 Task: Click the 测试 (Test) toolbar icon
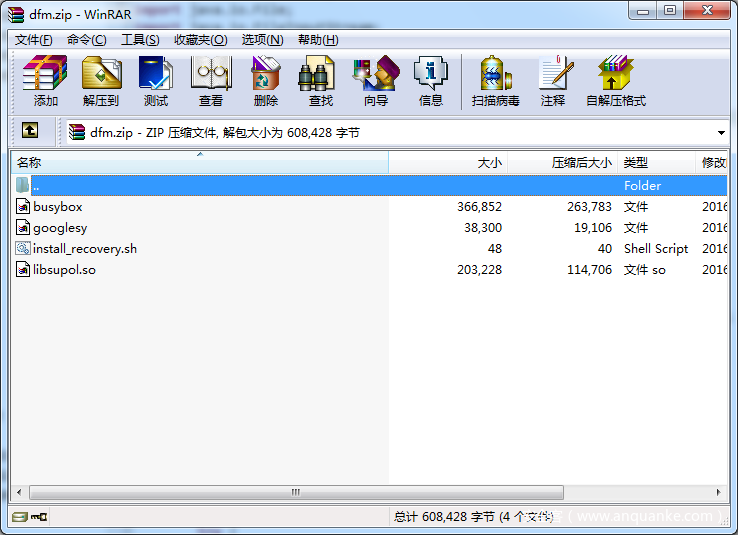coord(156,73)
